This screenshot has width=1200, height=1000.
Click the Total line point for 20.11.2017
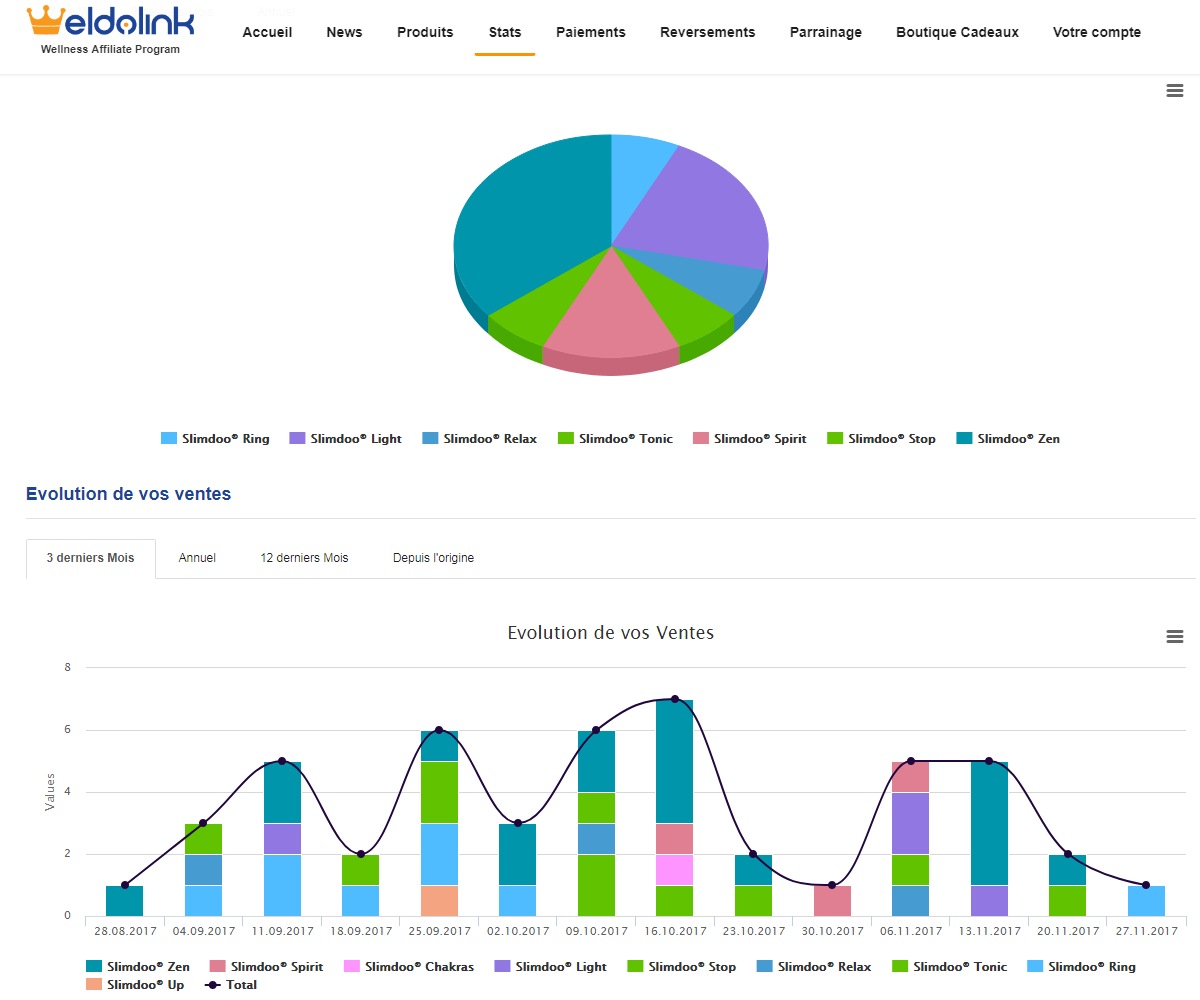pyautogui.click(x=1068, y=854)
